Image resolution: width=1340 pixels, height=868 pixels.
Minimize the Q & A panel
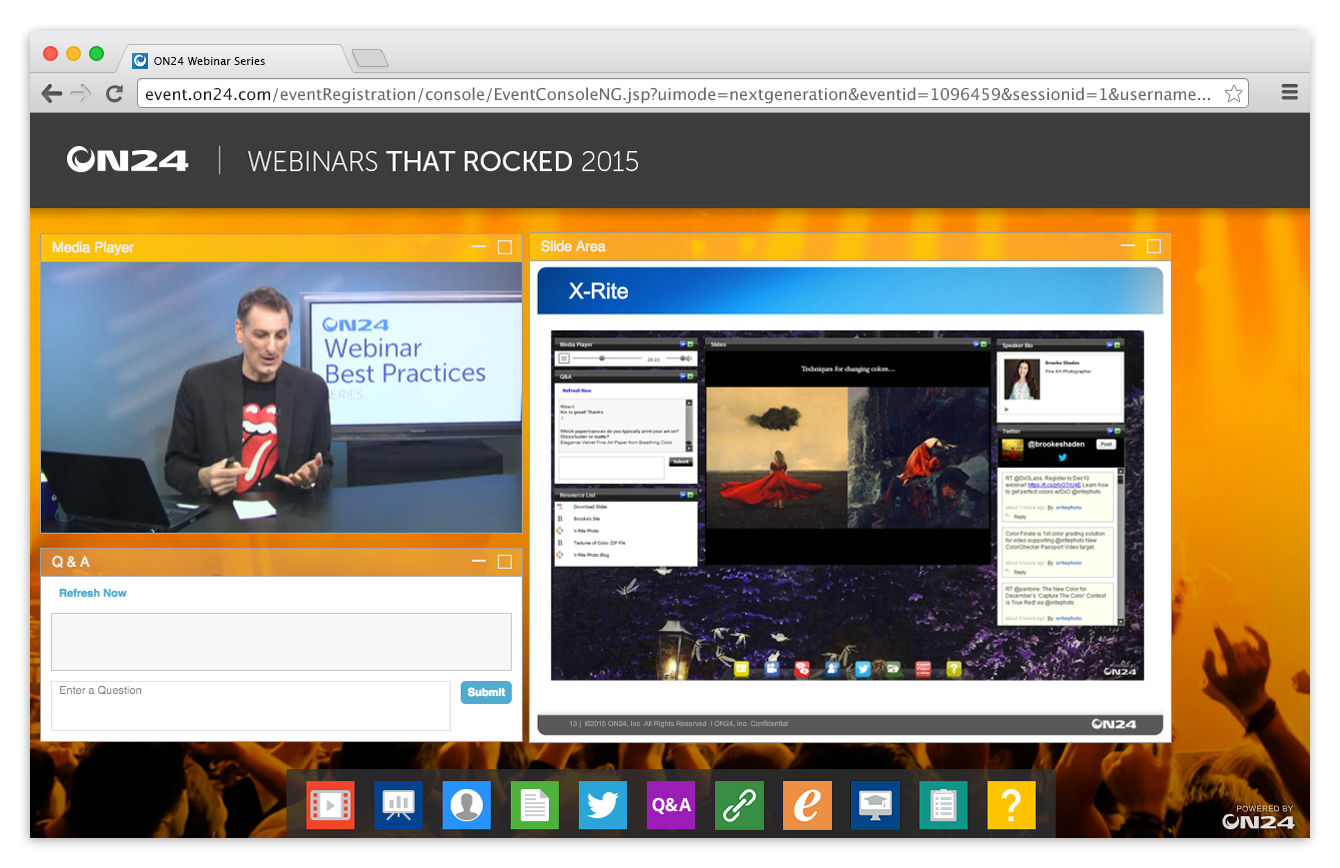click(479, 562)
